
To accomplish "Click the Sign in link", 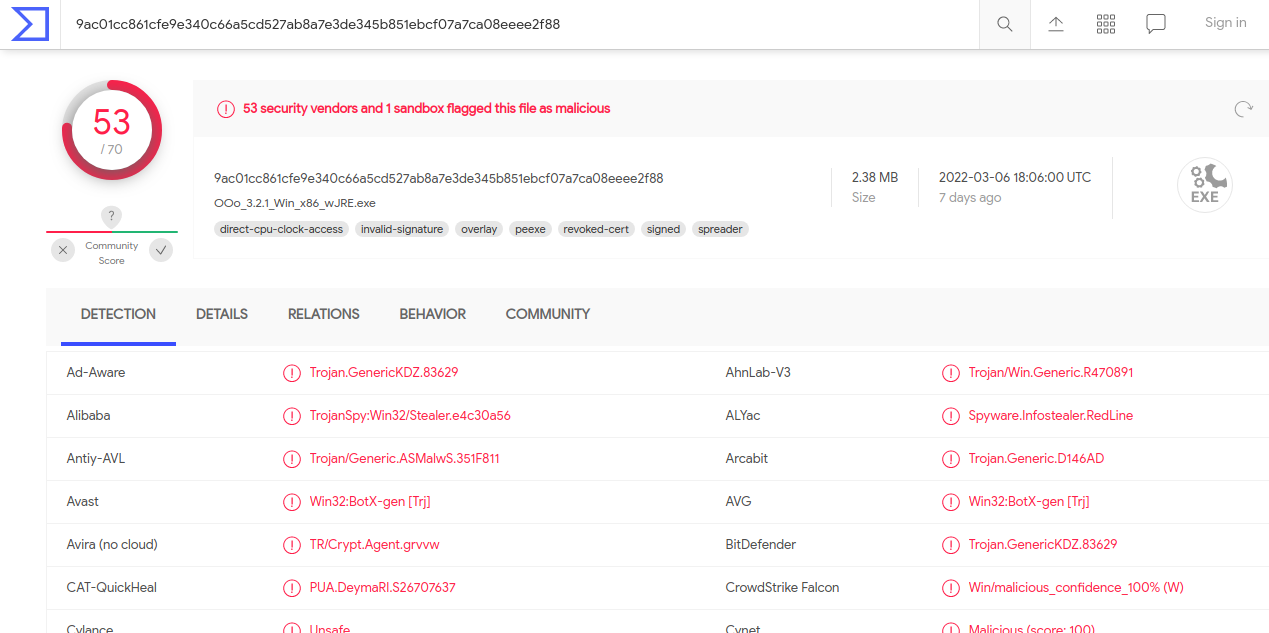I will 1225,22.
